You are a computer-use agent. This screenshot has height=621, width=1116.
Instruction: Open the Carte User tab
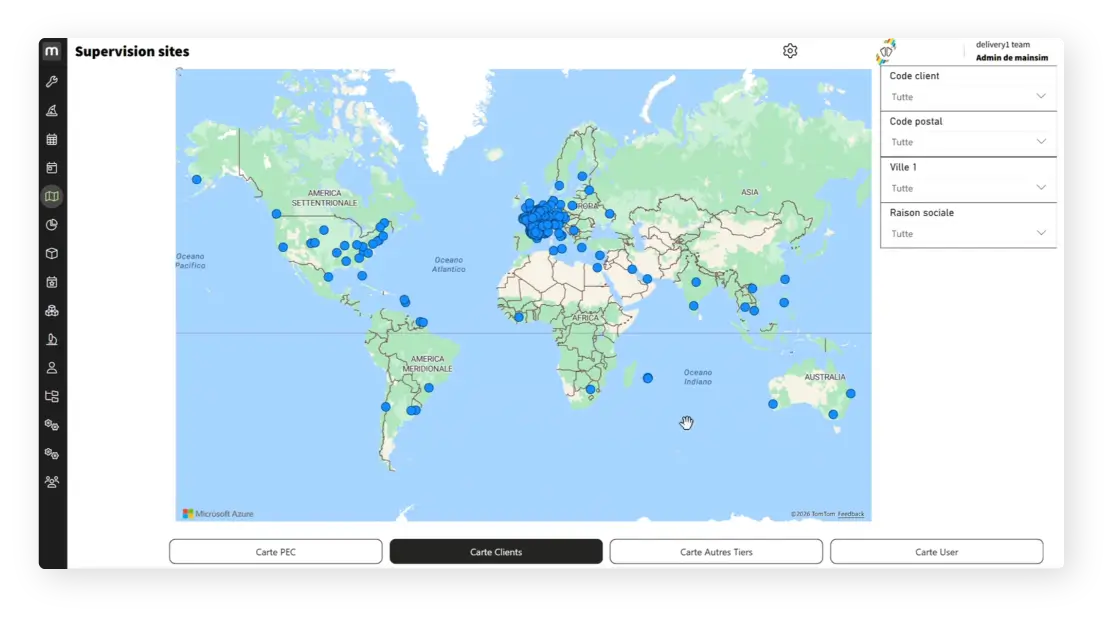[937, 551]
